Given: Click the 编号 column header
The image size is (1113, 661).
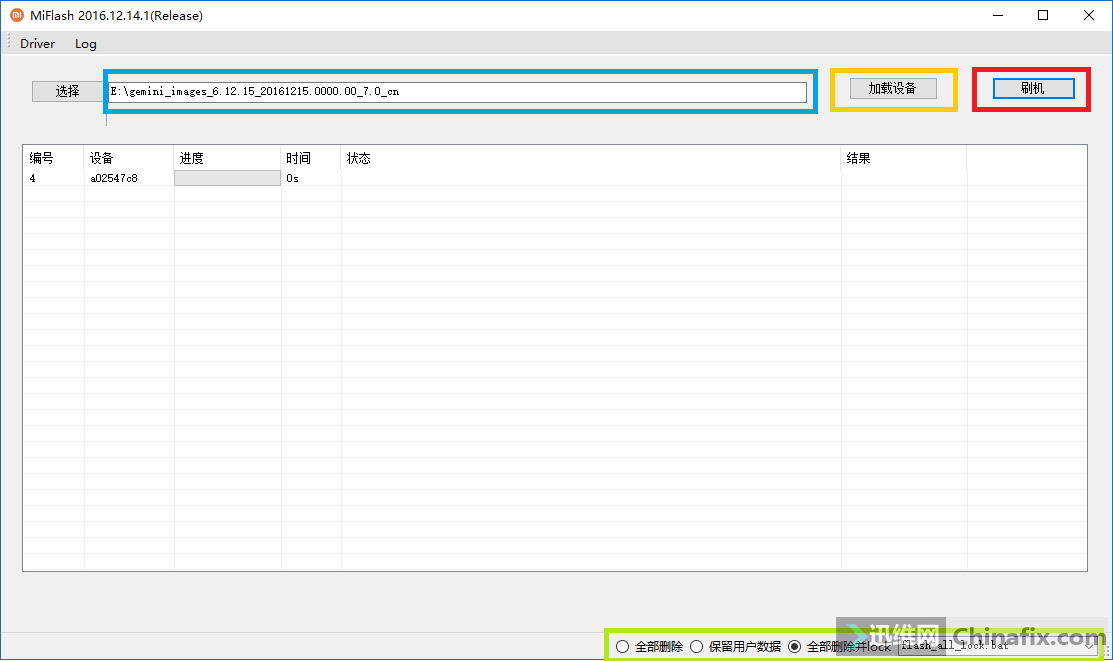Looking at the screenshot, I should coord(42,158).
